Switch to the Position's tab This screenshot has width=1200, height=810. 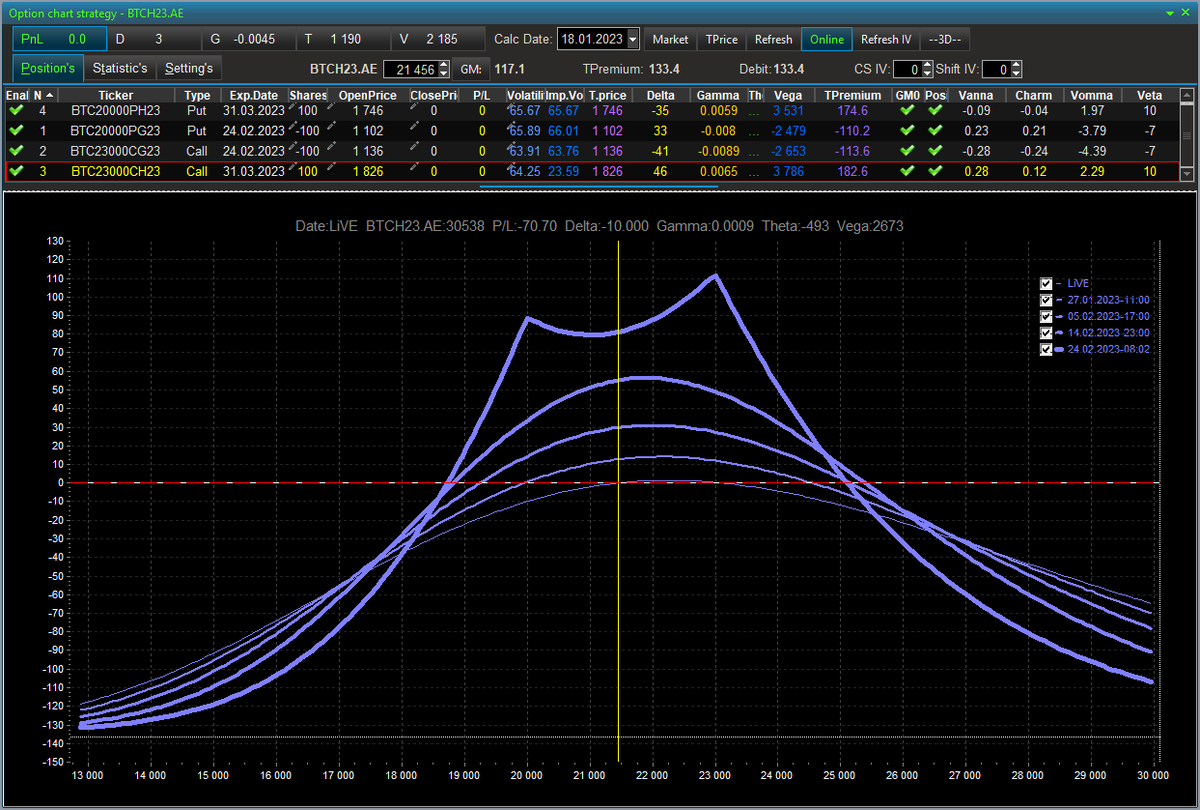[48, 68]
